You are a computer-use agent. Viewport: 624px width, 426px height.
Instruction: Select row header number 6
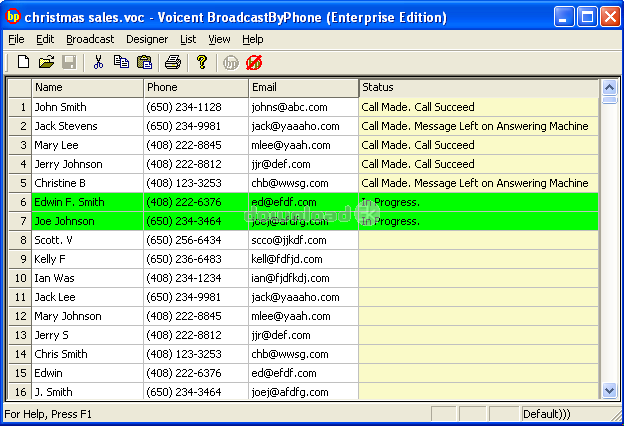[20, 202]
